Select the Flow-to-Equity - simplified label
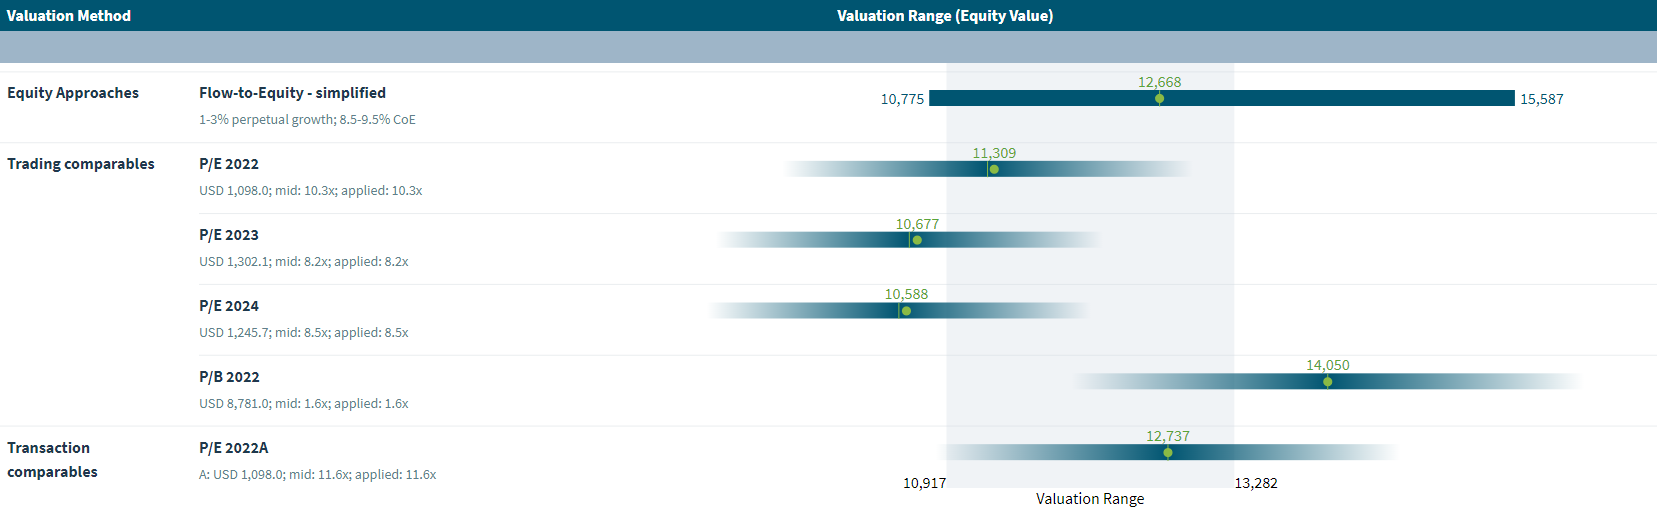 coord(292,93)
